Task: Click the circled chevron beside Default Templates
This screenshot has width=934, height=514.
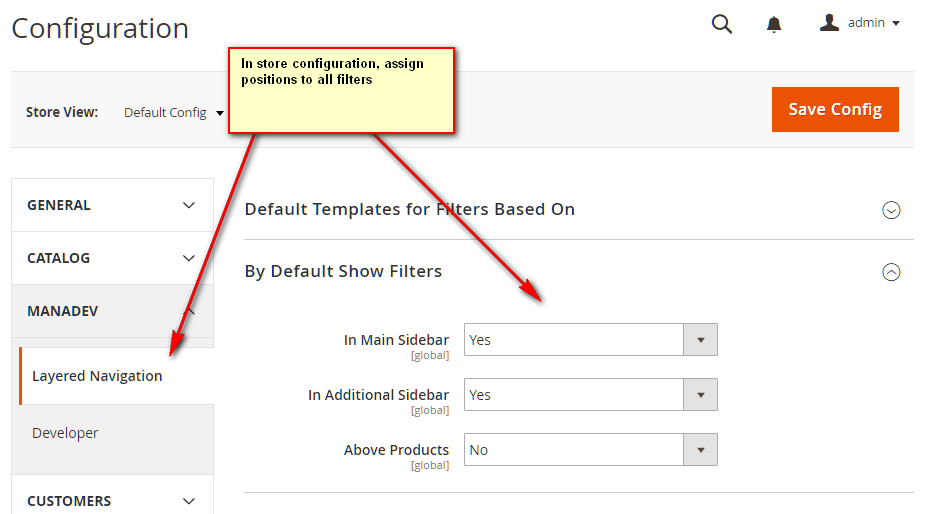Action: click(891, 210)
